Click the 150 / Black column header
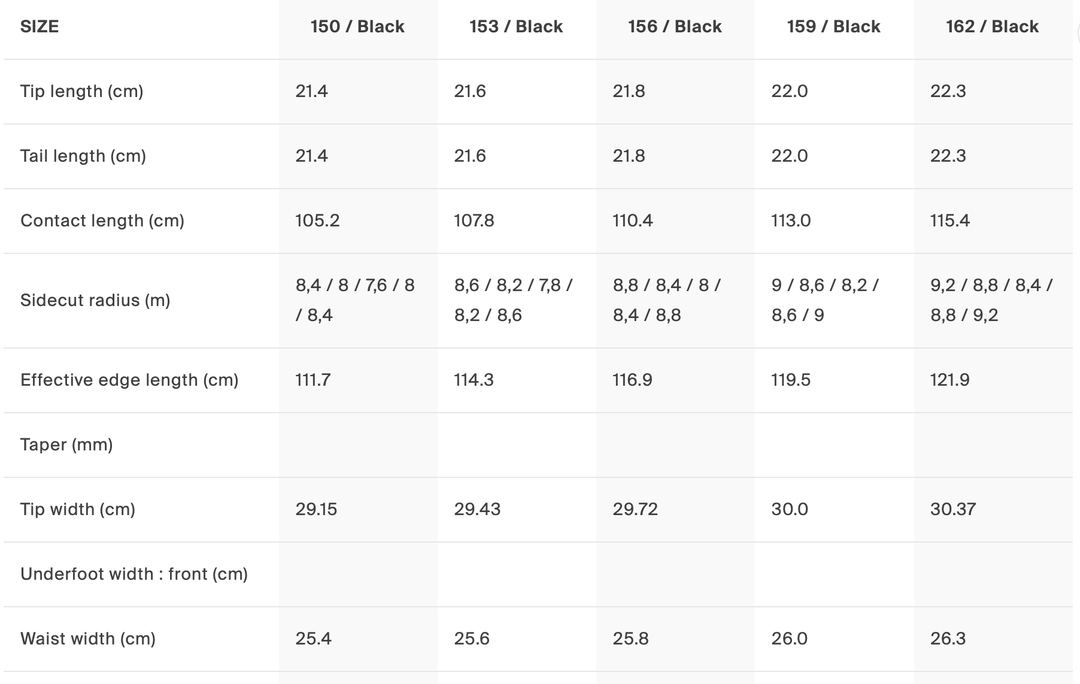The width and height of the screenshot is (1080, 684). point(357,27)
